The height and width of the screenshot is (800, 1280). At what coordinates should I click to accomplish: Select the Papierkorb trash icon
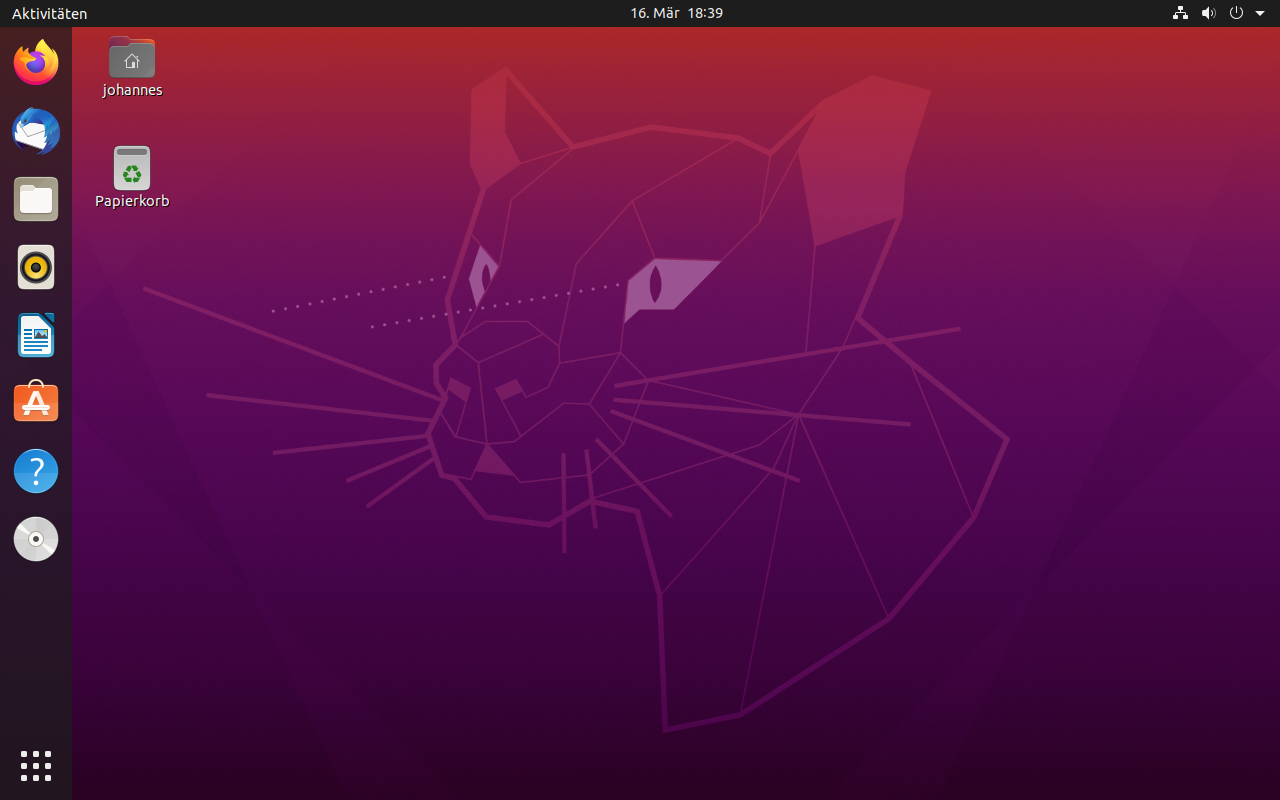pos(132,168)
